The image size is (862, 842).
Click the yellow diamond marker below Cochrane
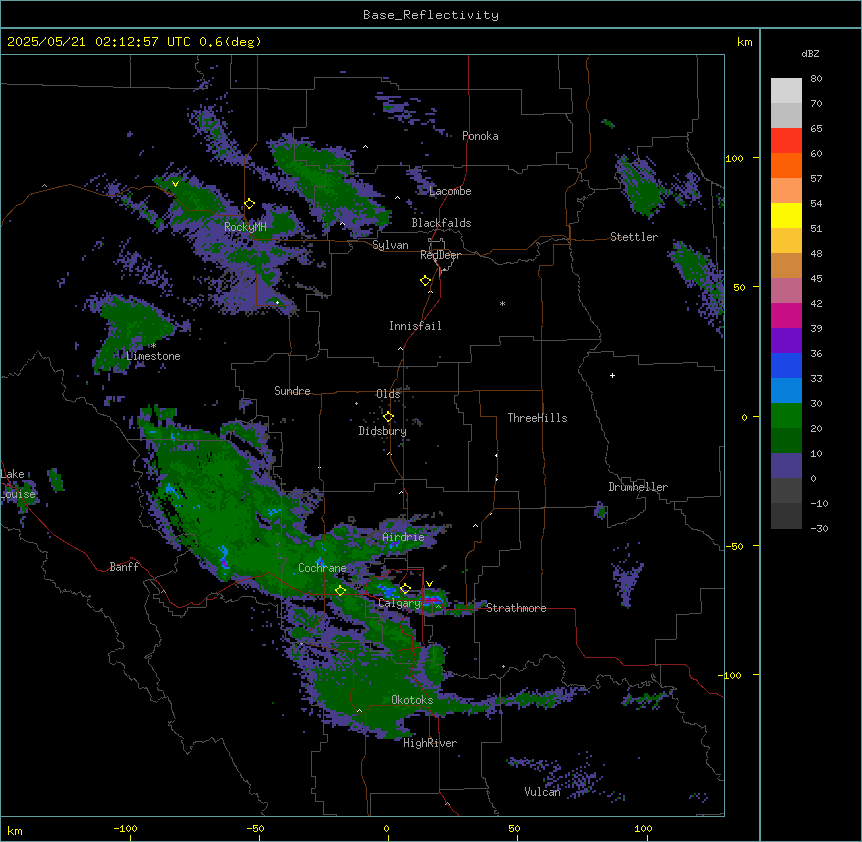[x=340, y=591]
